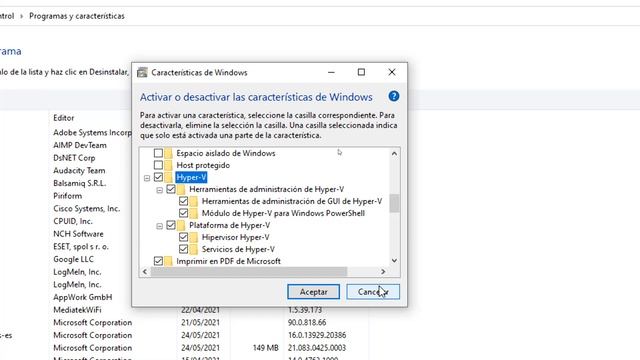Collapse the Hyper-V tree node
This screenshot has width=640, height=360.
tap(147, 178)
